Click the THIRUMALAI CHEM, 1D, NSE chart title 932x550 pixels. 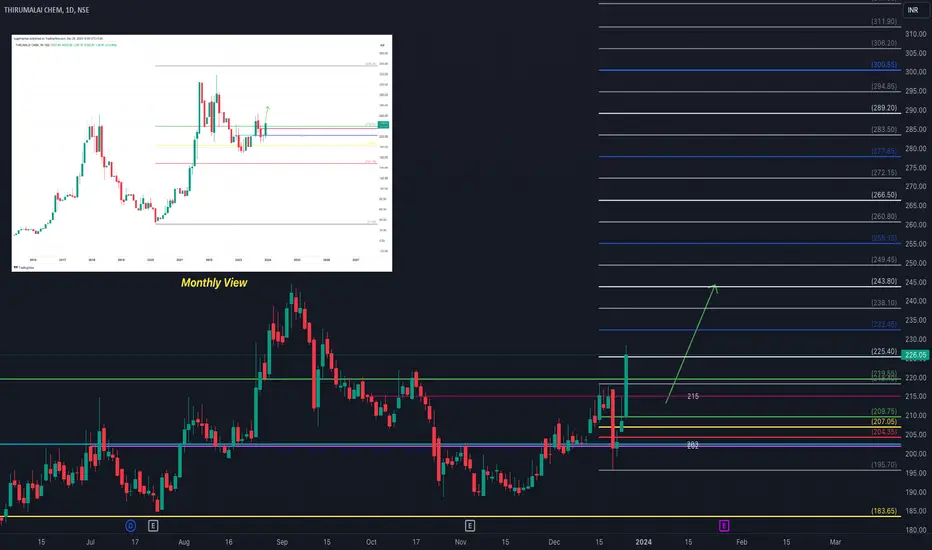[x=46, y=10]
